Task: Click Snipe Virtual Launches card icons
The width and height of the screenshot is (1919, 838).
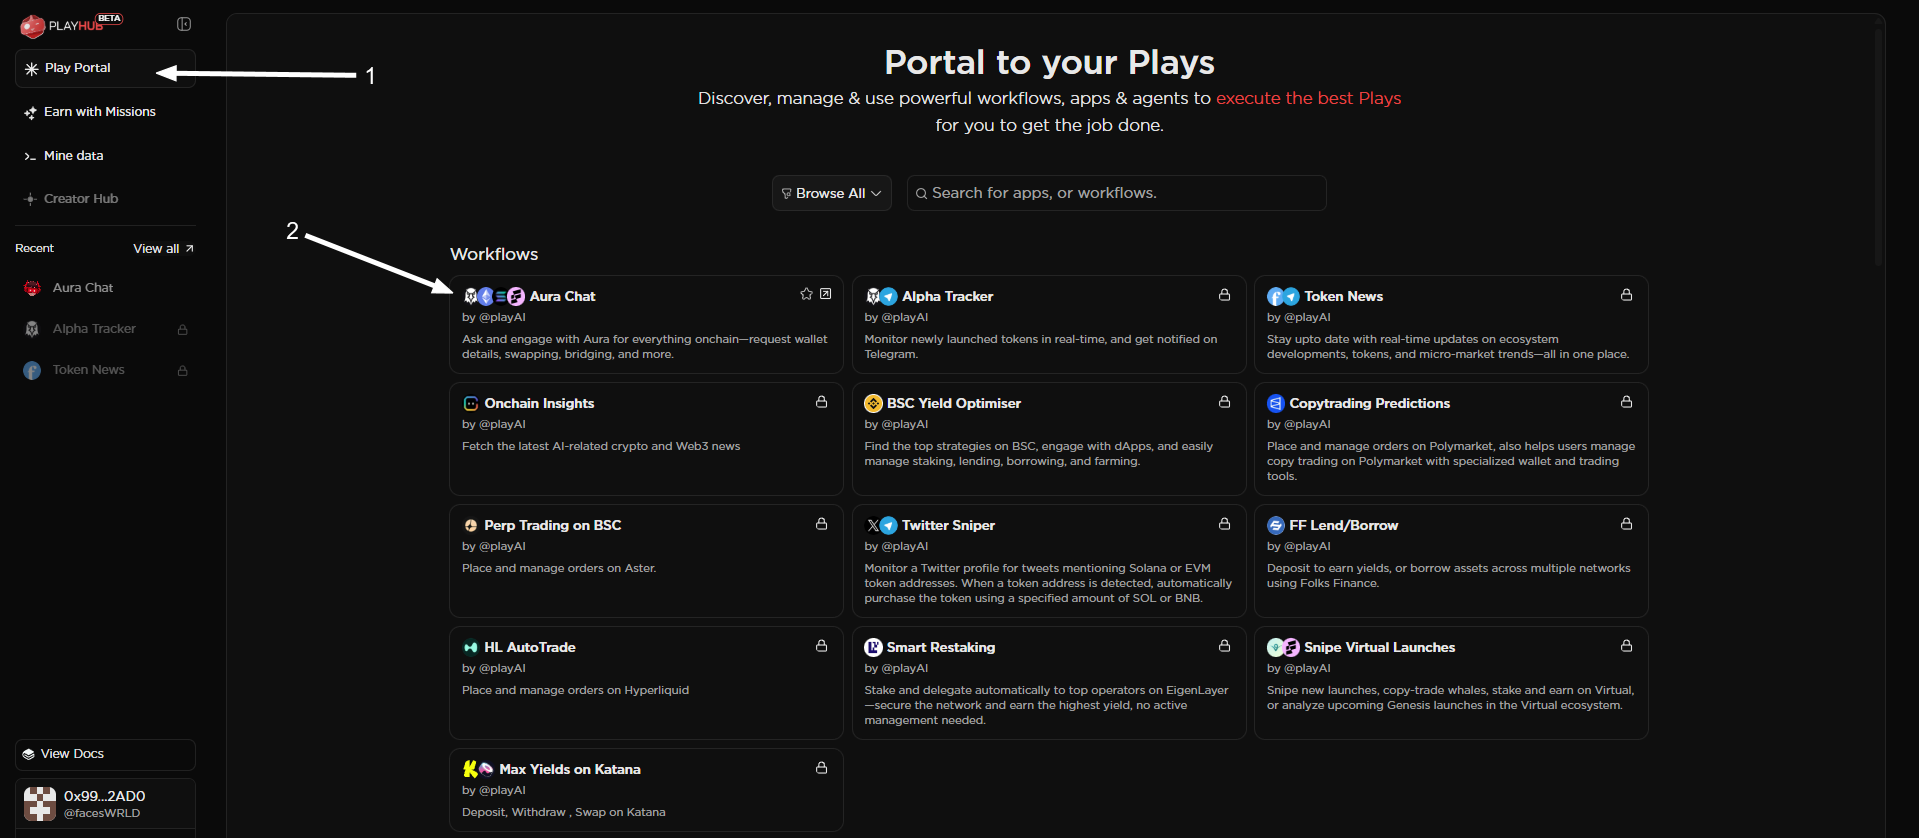Action: 1283,648
